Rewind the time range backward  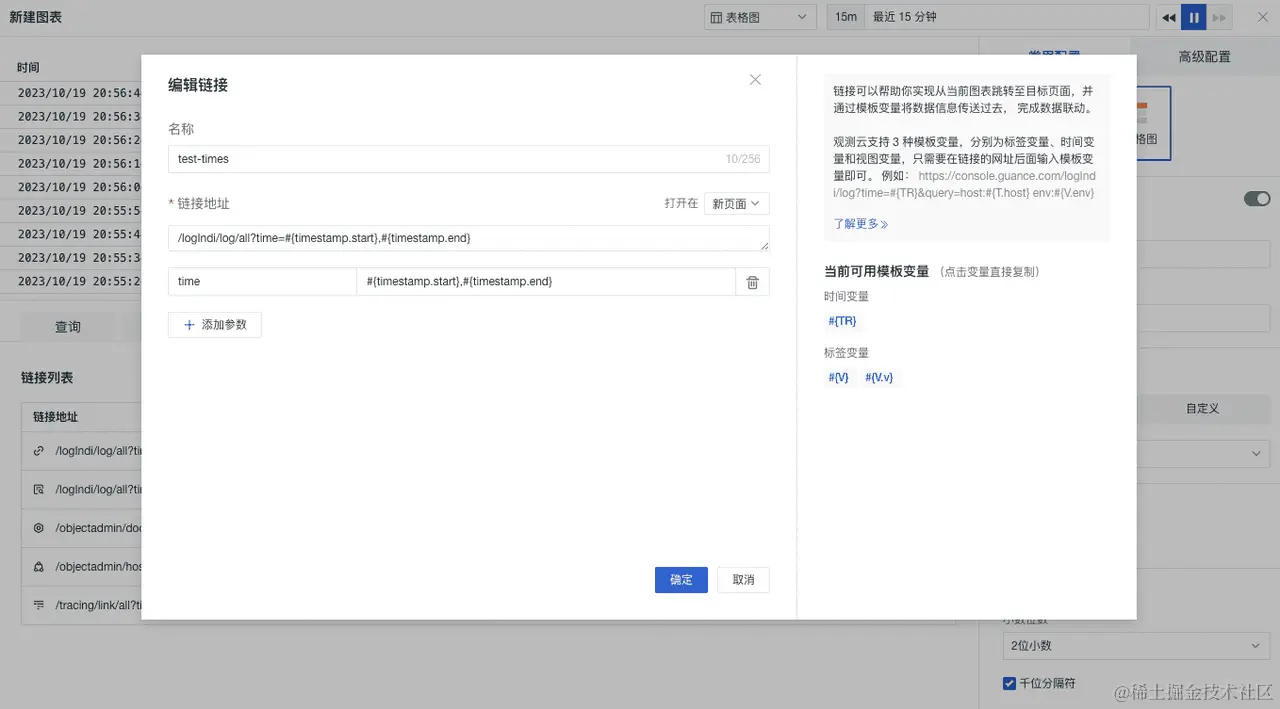pyautogui.click(x=1168, y=17)
